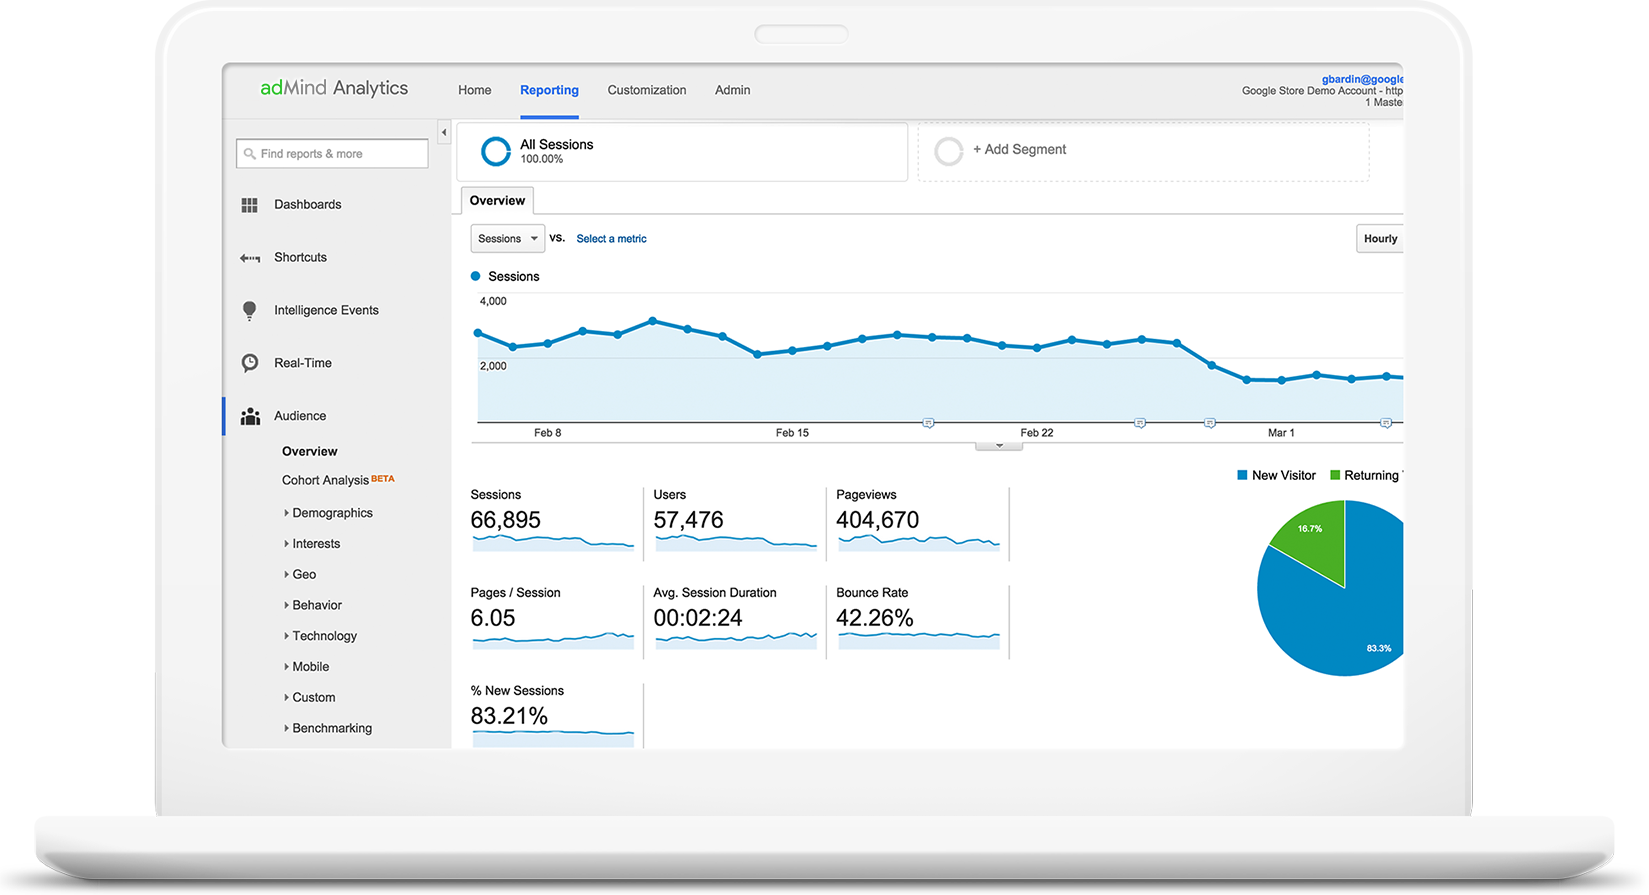Click the Add Segment circle icon
Image resolution: width=1649 pixels, height=895 pixels.
(948, 151)
